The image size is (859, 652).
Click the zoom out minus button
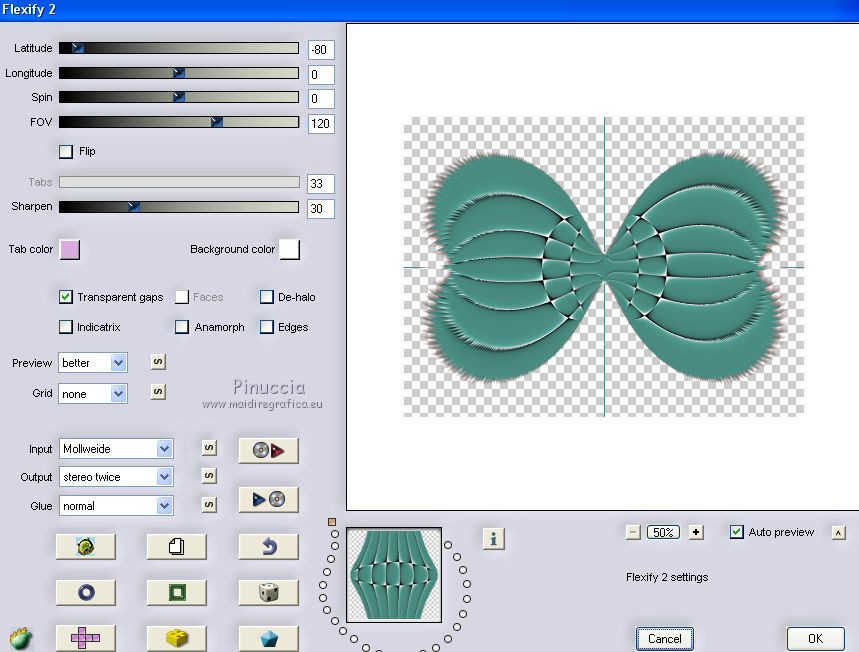(633, 532)
